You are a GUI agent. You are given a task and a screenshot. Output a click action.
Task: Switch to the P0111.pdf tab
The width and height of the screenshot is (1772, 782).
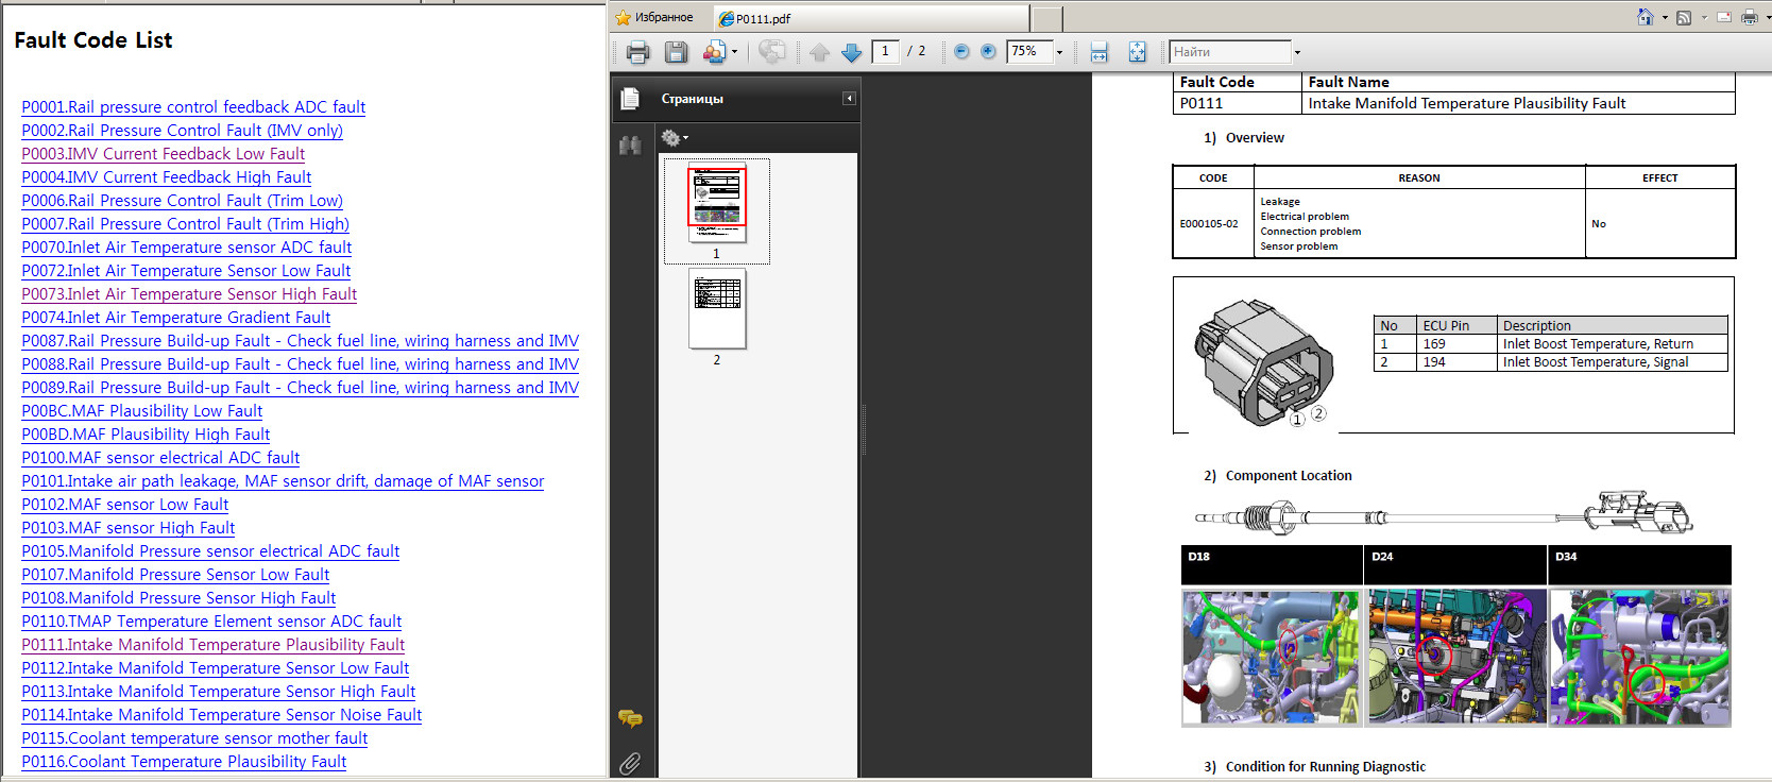pos(764,18)
